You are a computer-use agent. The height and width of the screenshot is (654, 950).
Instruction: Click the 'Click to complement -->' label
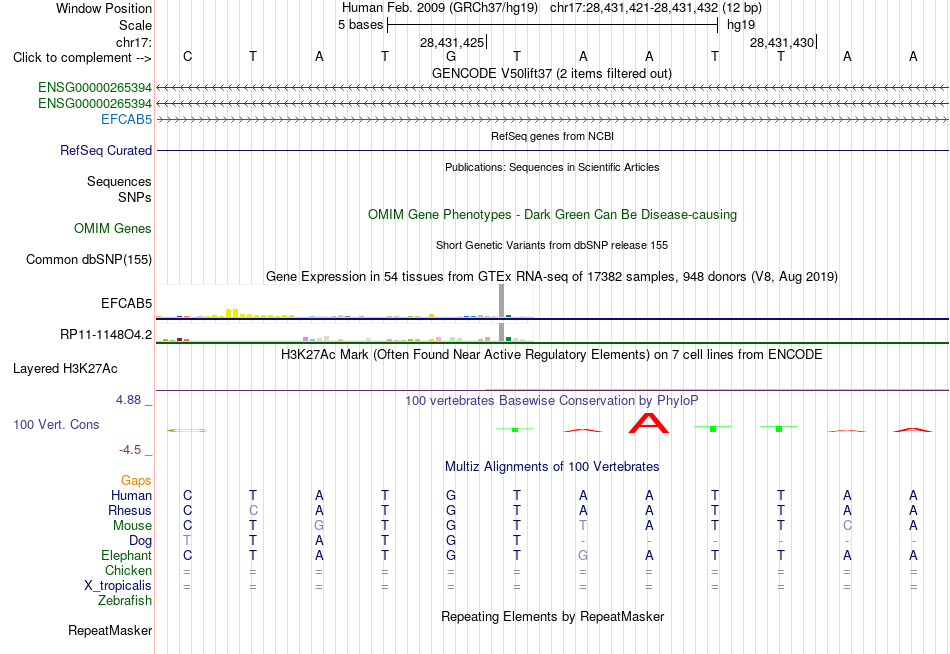pos(82,58)
